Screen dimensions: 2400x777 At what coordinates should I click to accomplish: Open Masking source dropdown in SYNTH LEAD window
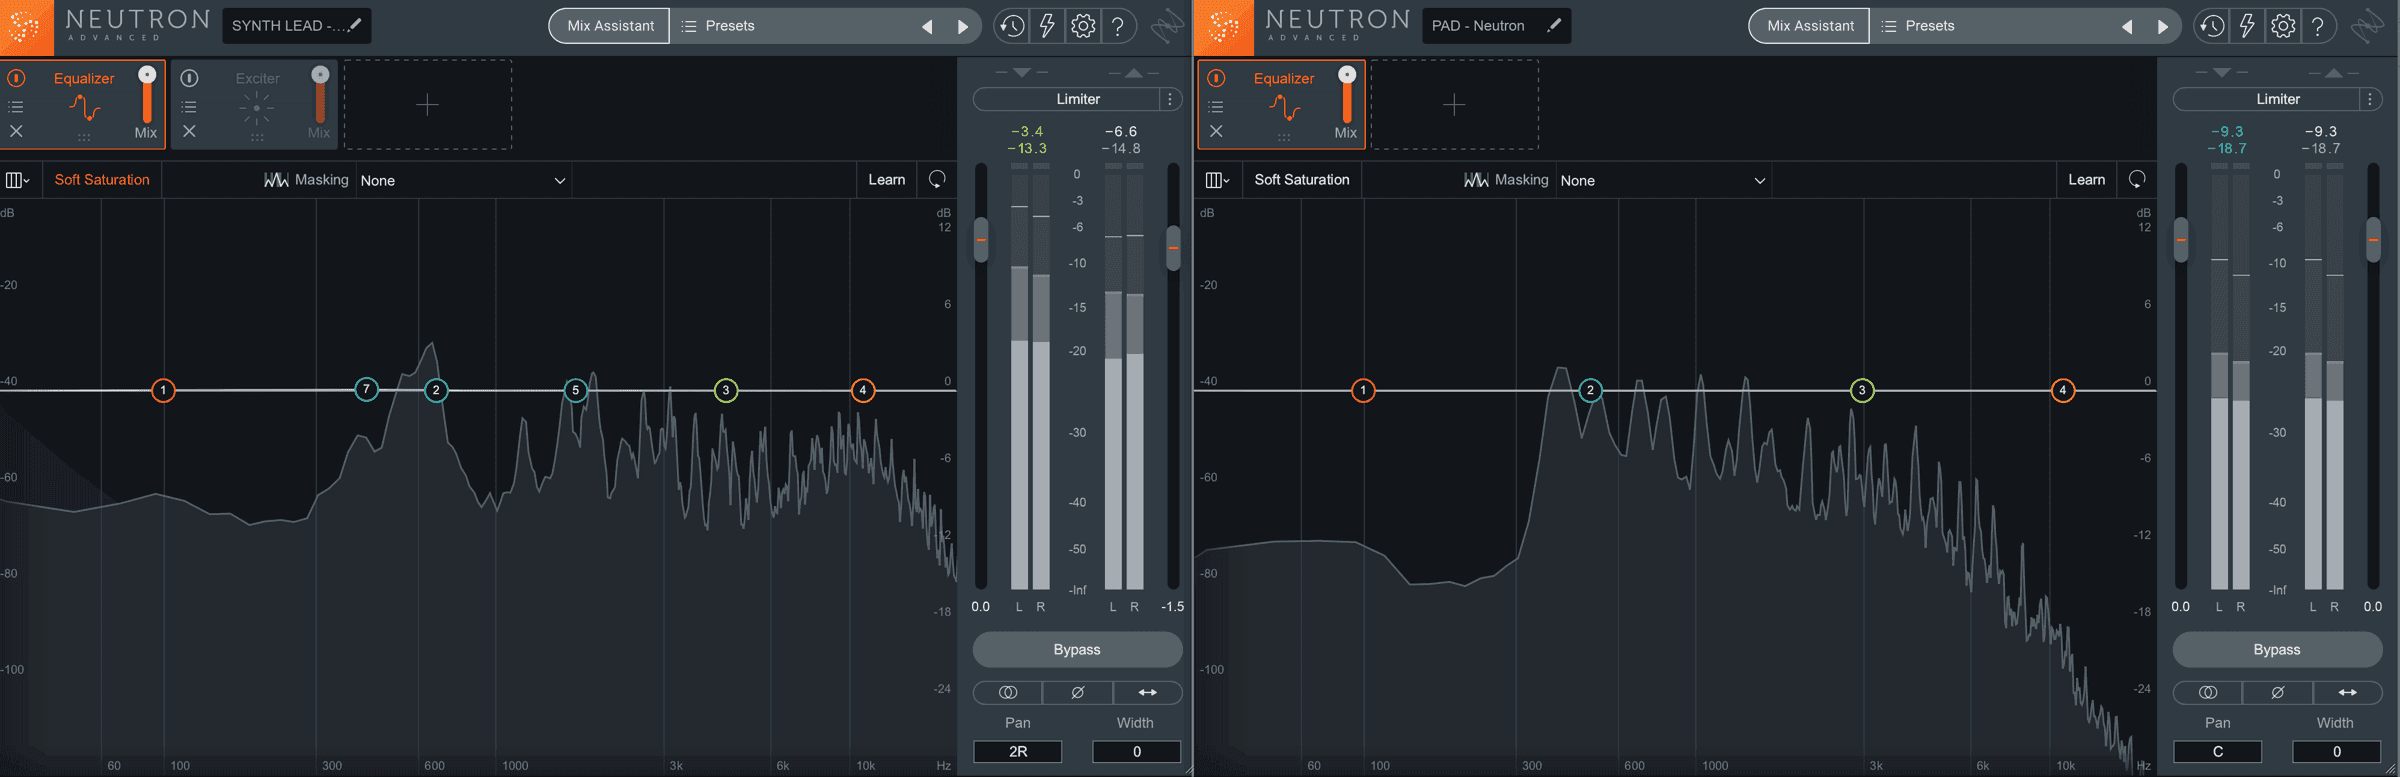[x=463, y=180]
